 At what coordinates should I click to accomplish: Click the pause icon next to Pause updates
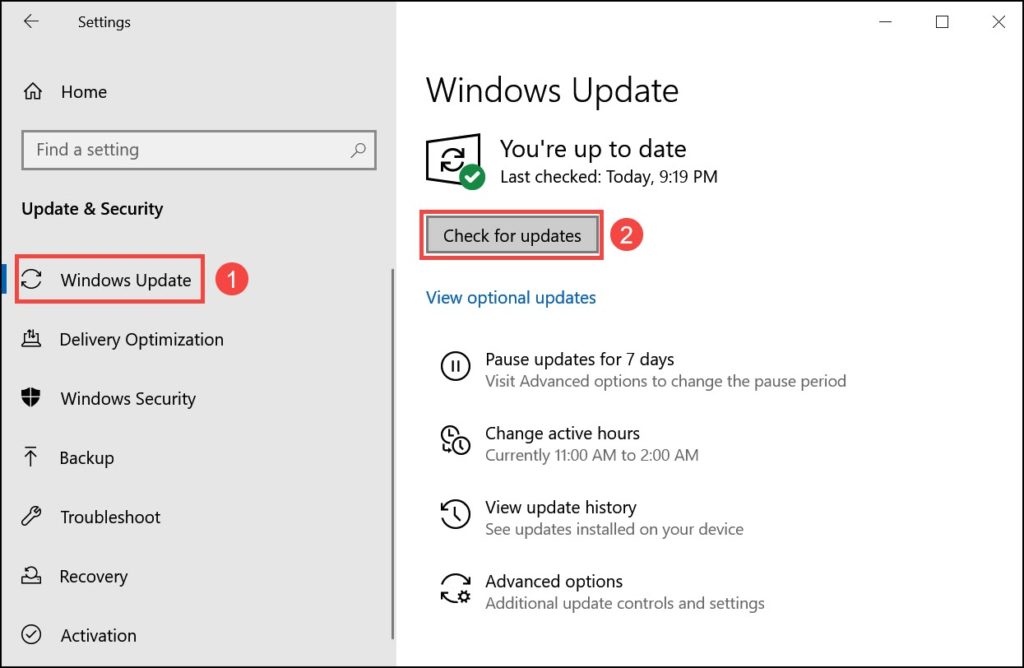(x=455, y=367)
